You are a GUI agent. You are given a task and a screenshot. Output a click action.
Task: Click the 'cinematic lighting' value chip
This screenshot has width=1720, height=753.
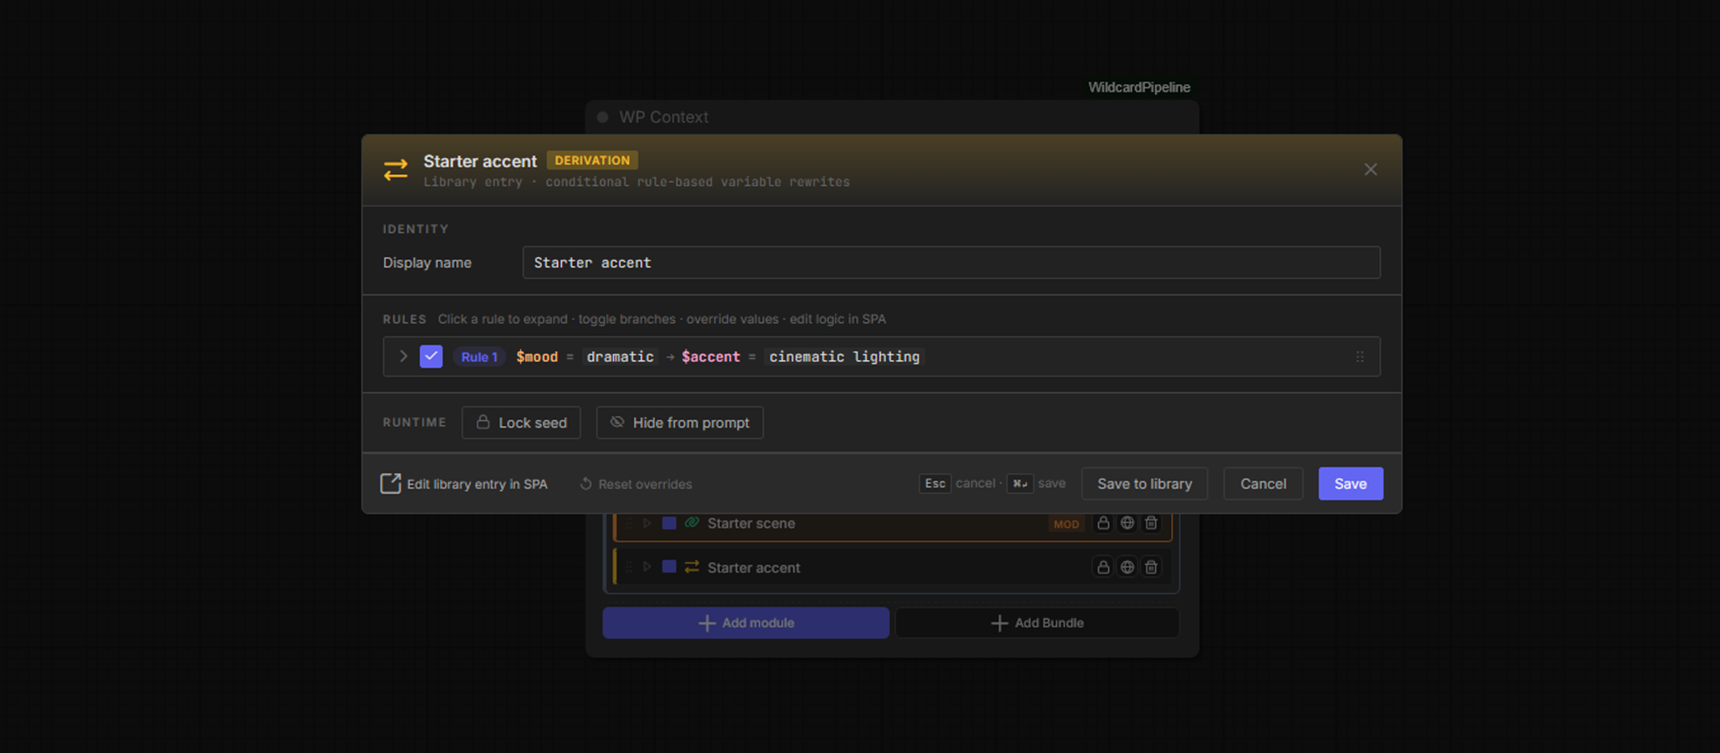pyautogui.click(x=844, y=357)
